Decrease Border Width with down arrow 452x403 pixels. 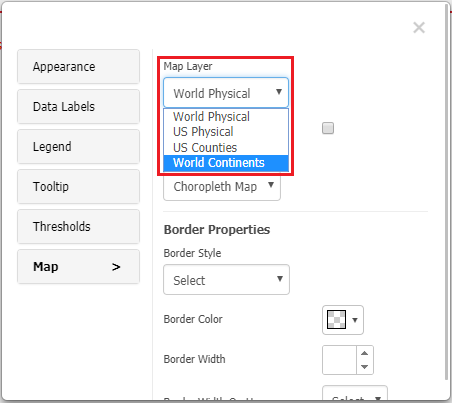pyautogui.click(x=365, y=367)
